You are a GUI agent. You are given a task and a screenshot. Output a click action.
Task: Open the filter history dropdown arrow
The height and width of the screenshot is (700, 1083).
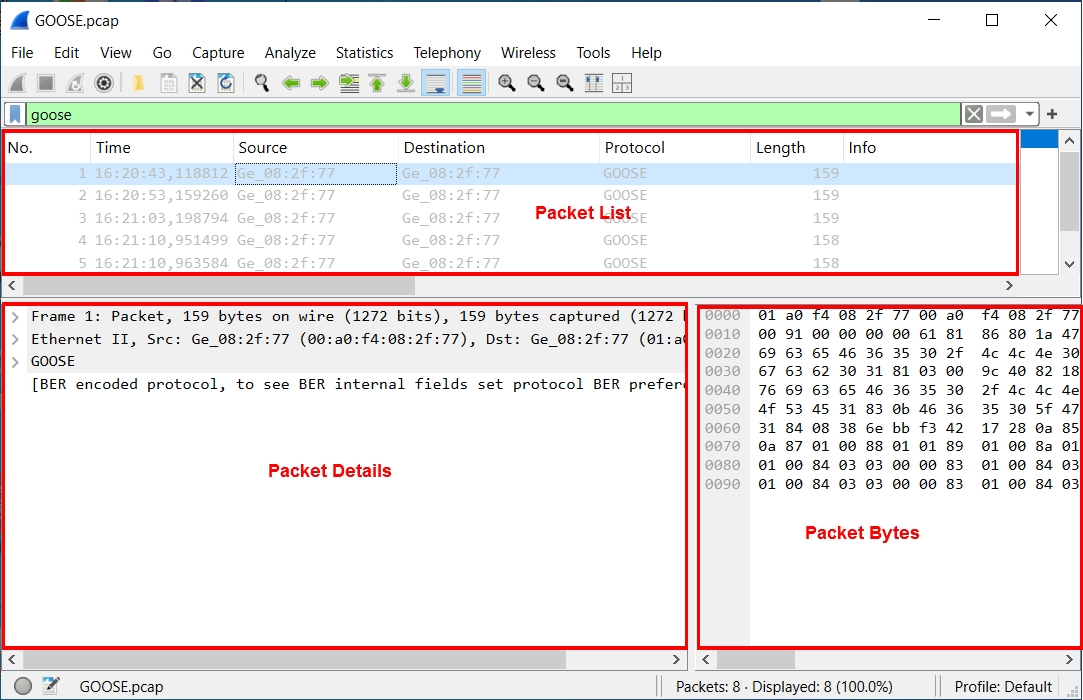pyautogui.click(x=1029, y=114)
